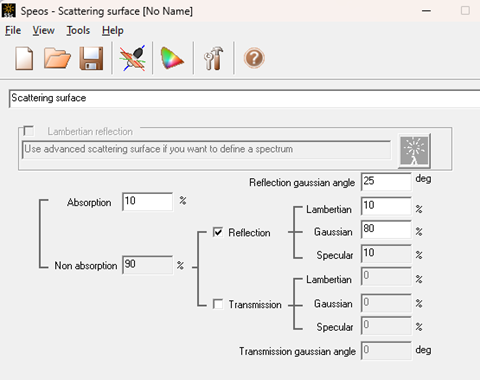Viewport: 480px width, 380px height.
Task: Open the Help menu
Action: (x=113, y=31)
